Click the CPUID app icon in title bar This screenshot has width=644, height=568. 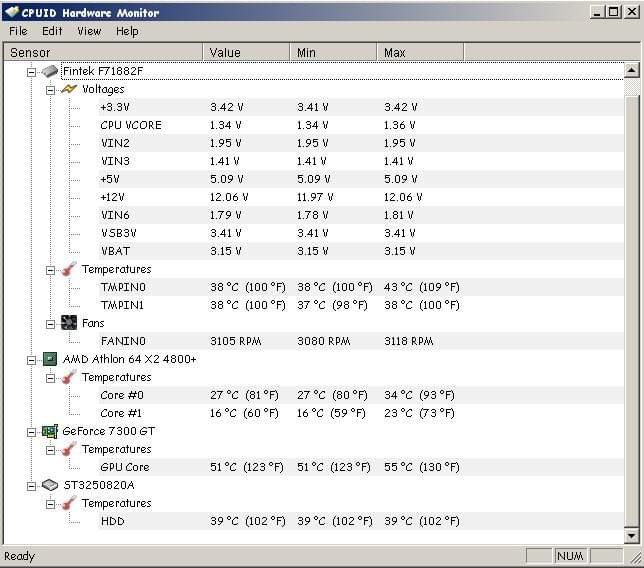coord(12,12)
